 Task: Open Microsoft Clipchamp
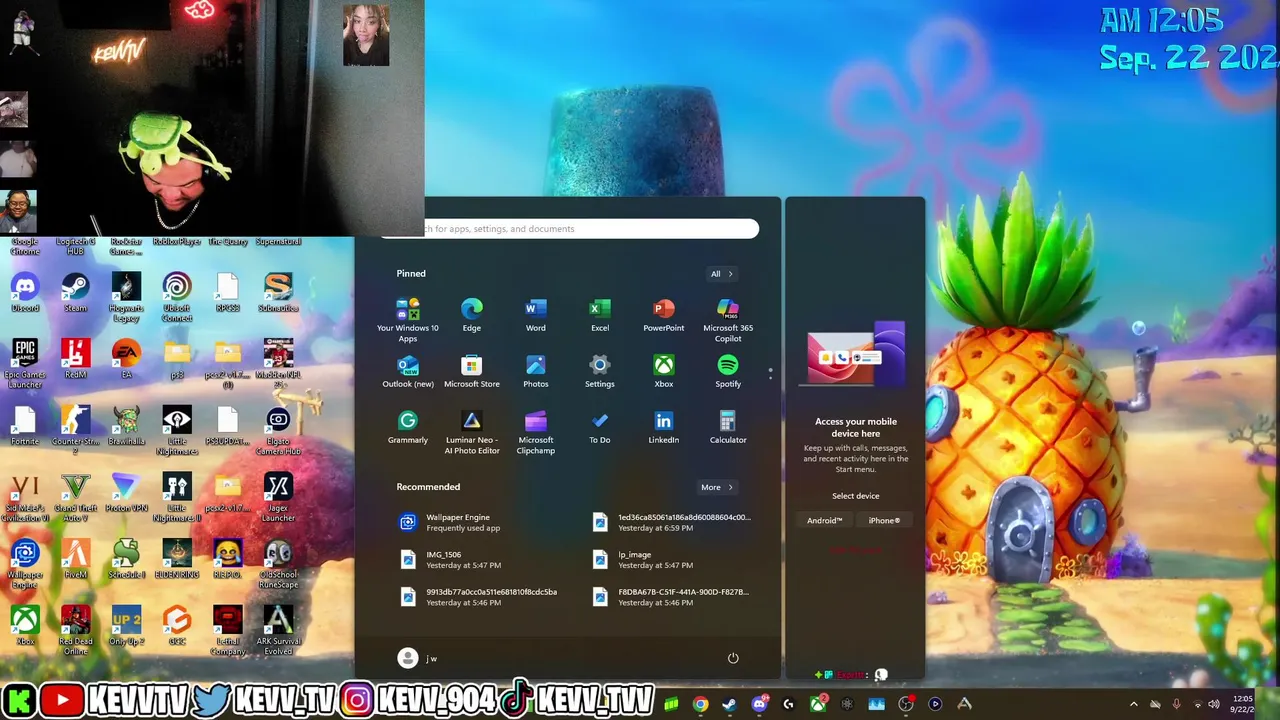pyautogui.click(x=535, y=432)
